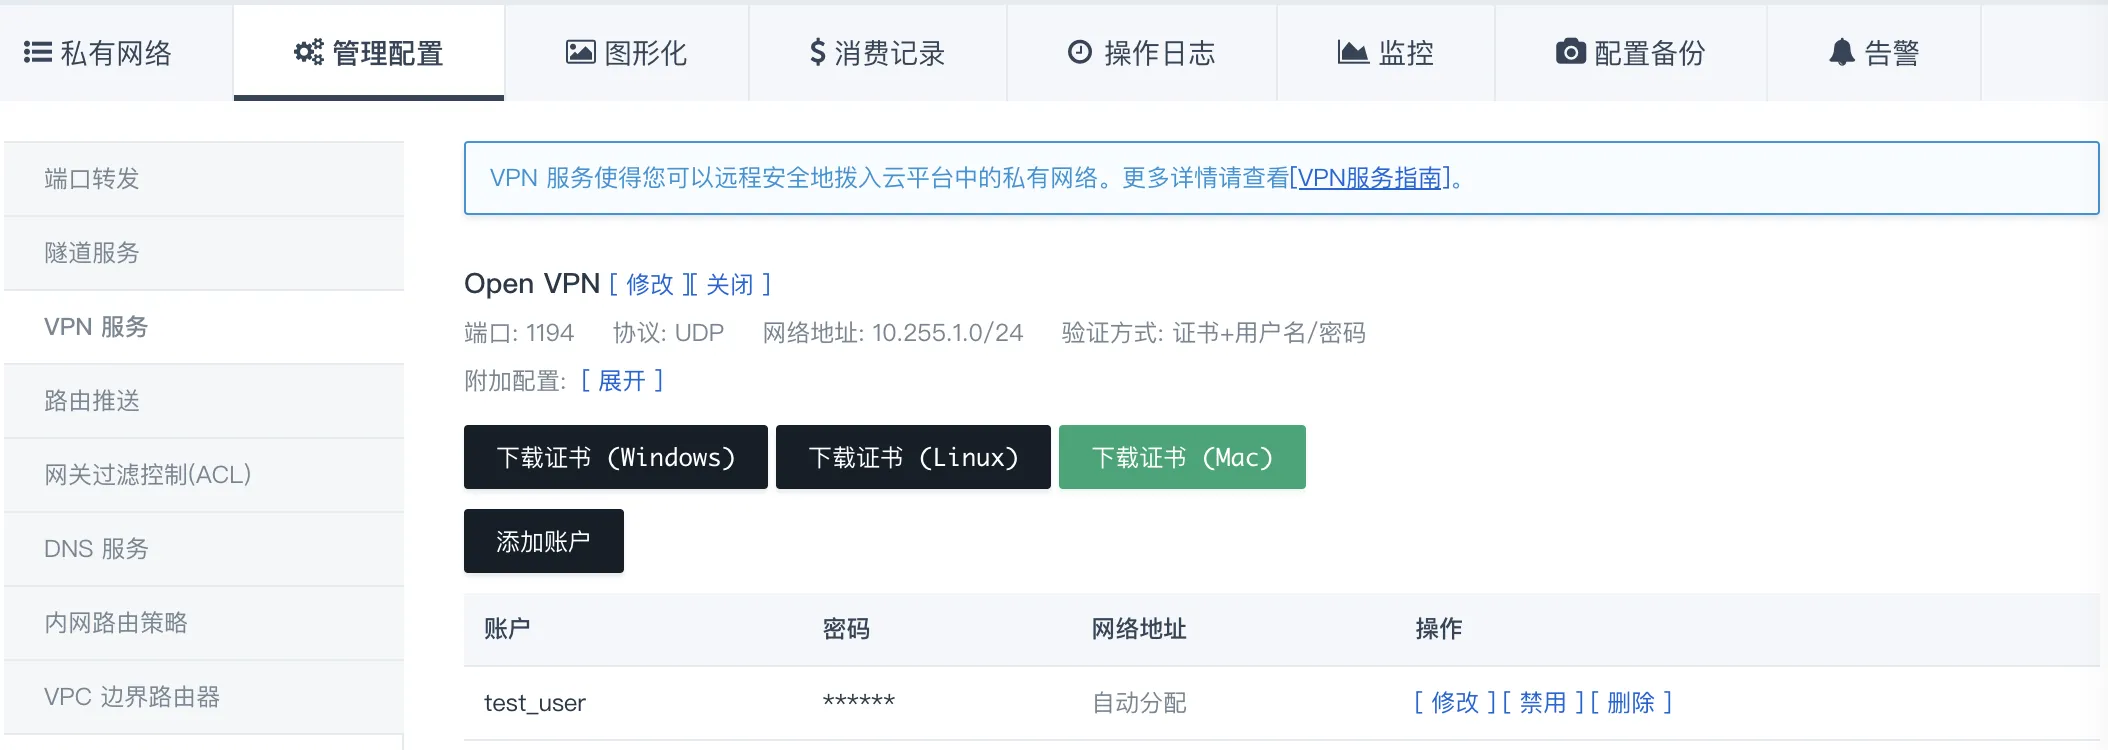The height and width of the screenshot is (750, 2108).
Task: Select 端口转发 in the sidebar
Action: 90,179
